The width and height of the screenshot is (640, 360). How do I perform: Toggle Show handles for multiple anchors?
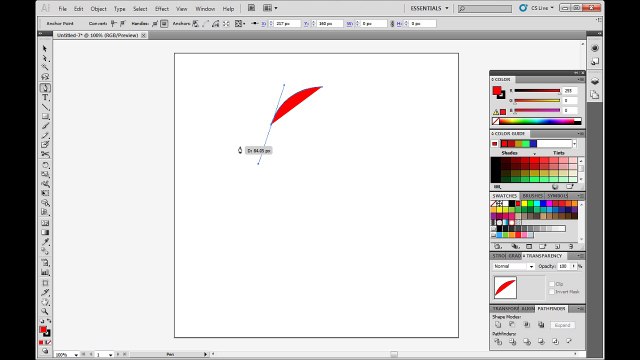(x=155, y=24)
